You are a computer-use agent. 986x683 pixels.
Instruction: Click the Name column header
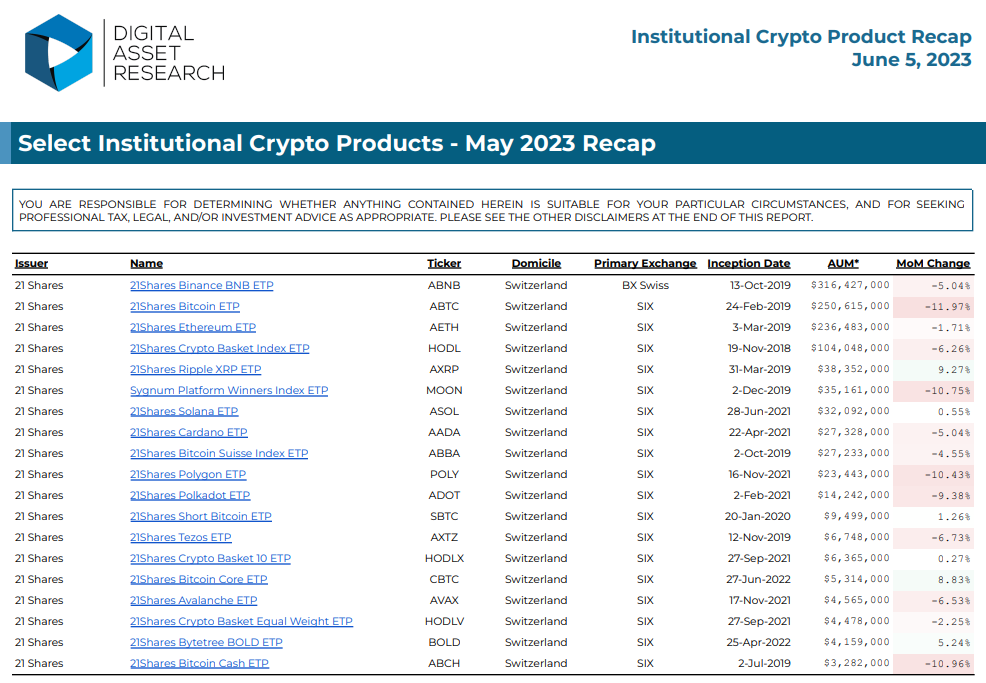(x=147, y=264)
